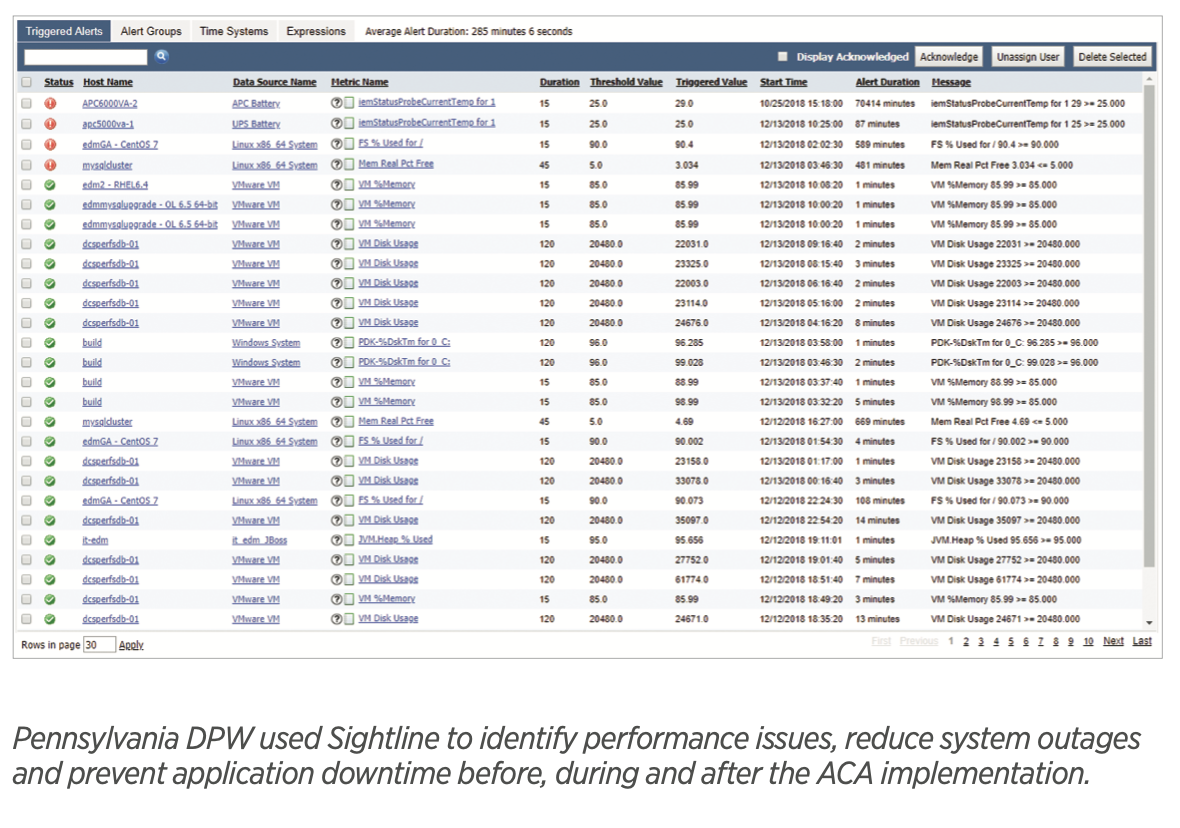Sort the table by Alert Duration column
Viewport: 1180px width, 828px height.
pos(887,83)
